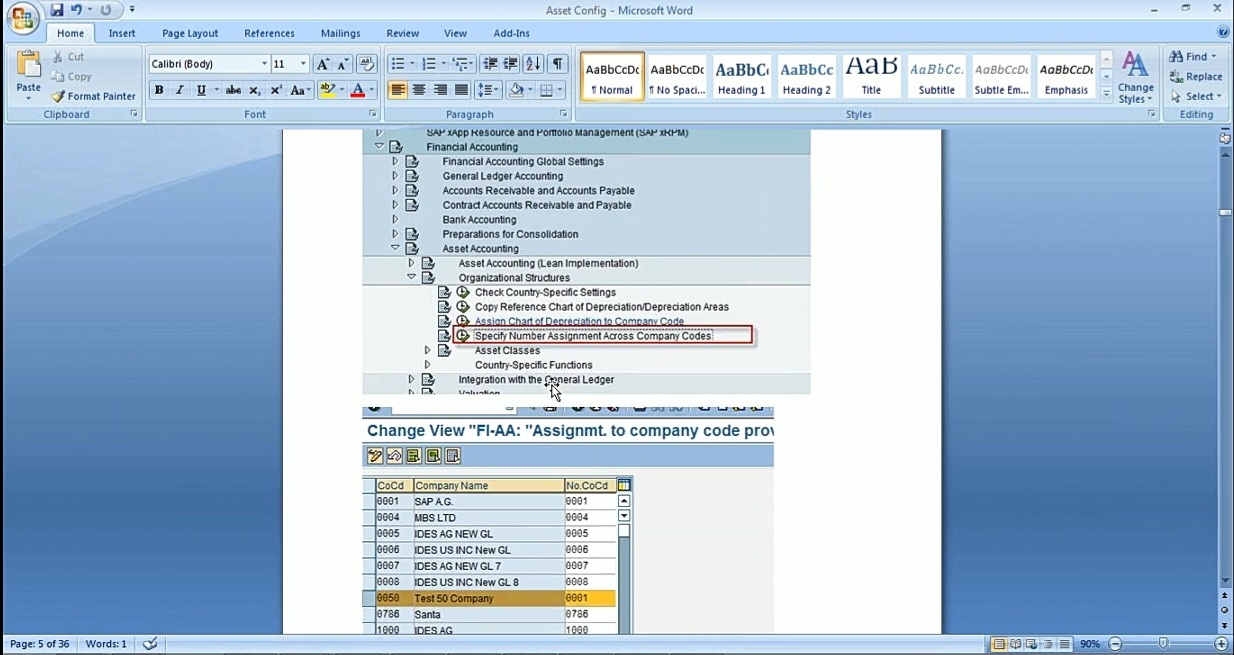Switch to the Insert tab
The width and height of the screenshot is (1234, 655).
point(122,33)
